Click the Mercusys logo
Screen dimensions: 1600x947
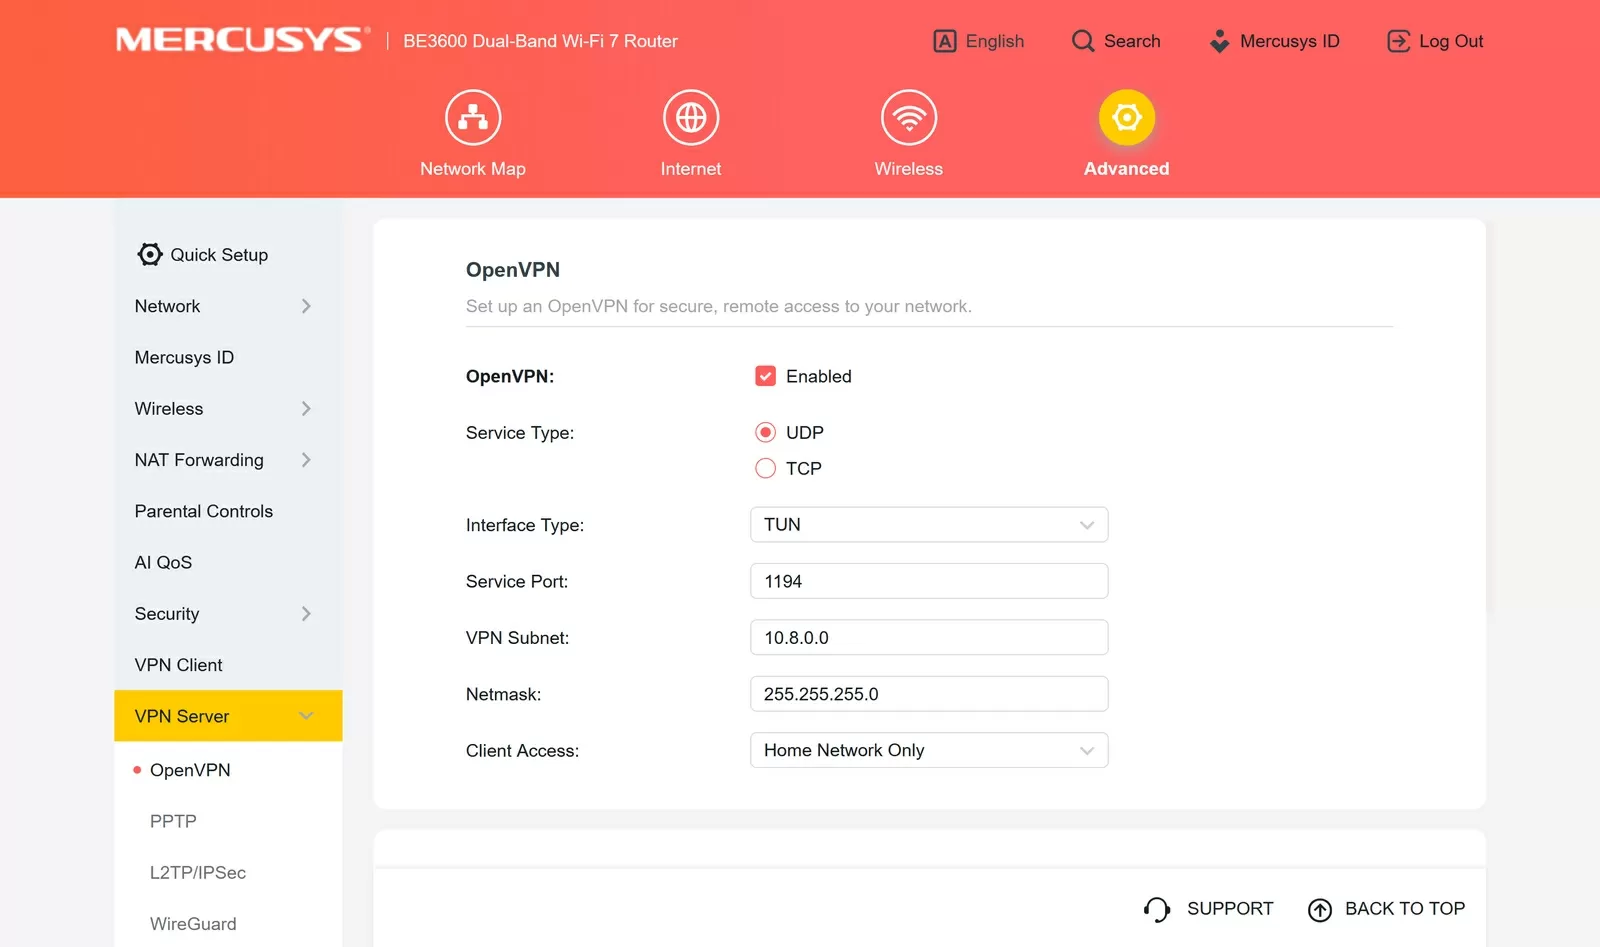243,40
